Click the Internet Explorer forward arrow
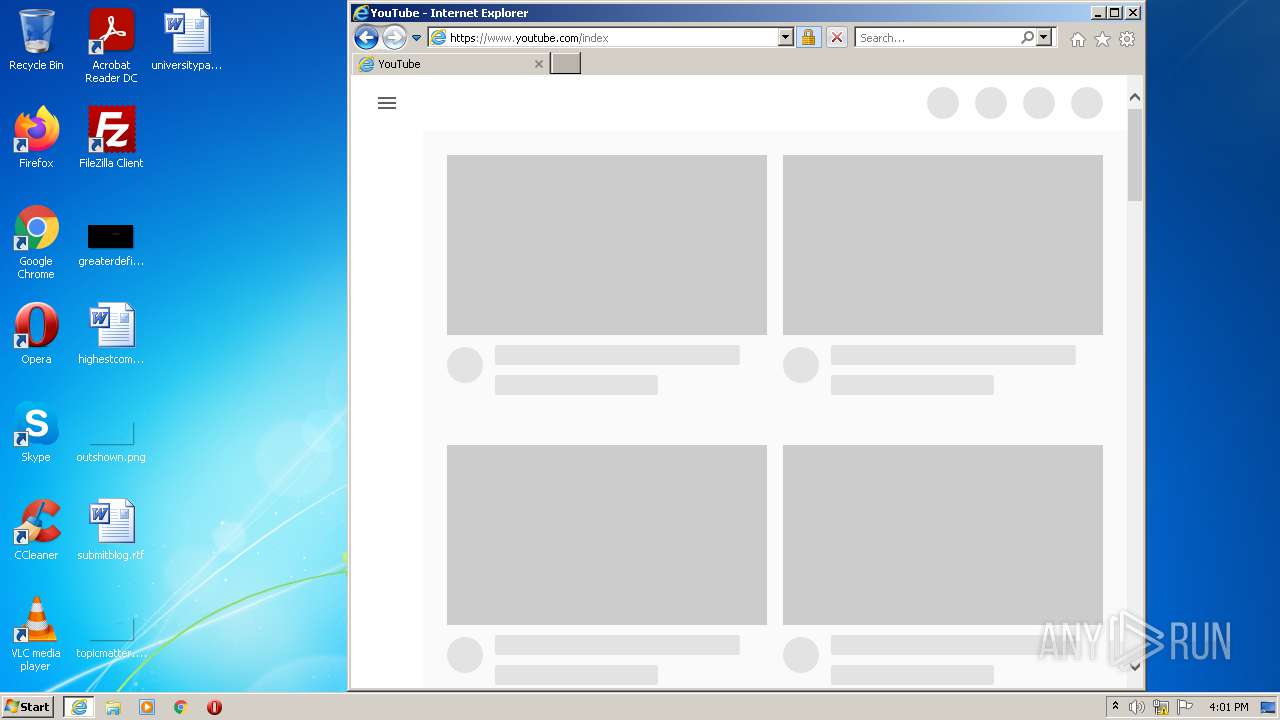The height and width of the screenshot is (720, 1280). tap(394, 38)
